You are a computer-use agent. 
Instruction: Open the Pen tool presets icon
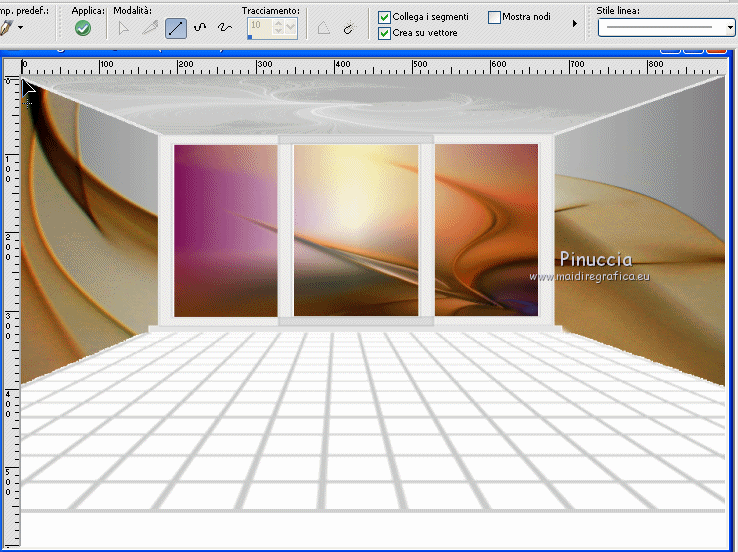(x=6, y=28)
